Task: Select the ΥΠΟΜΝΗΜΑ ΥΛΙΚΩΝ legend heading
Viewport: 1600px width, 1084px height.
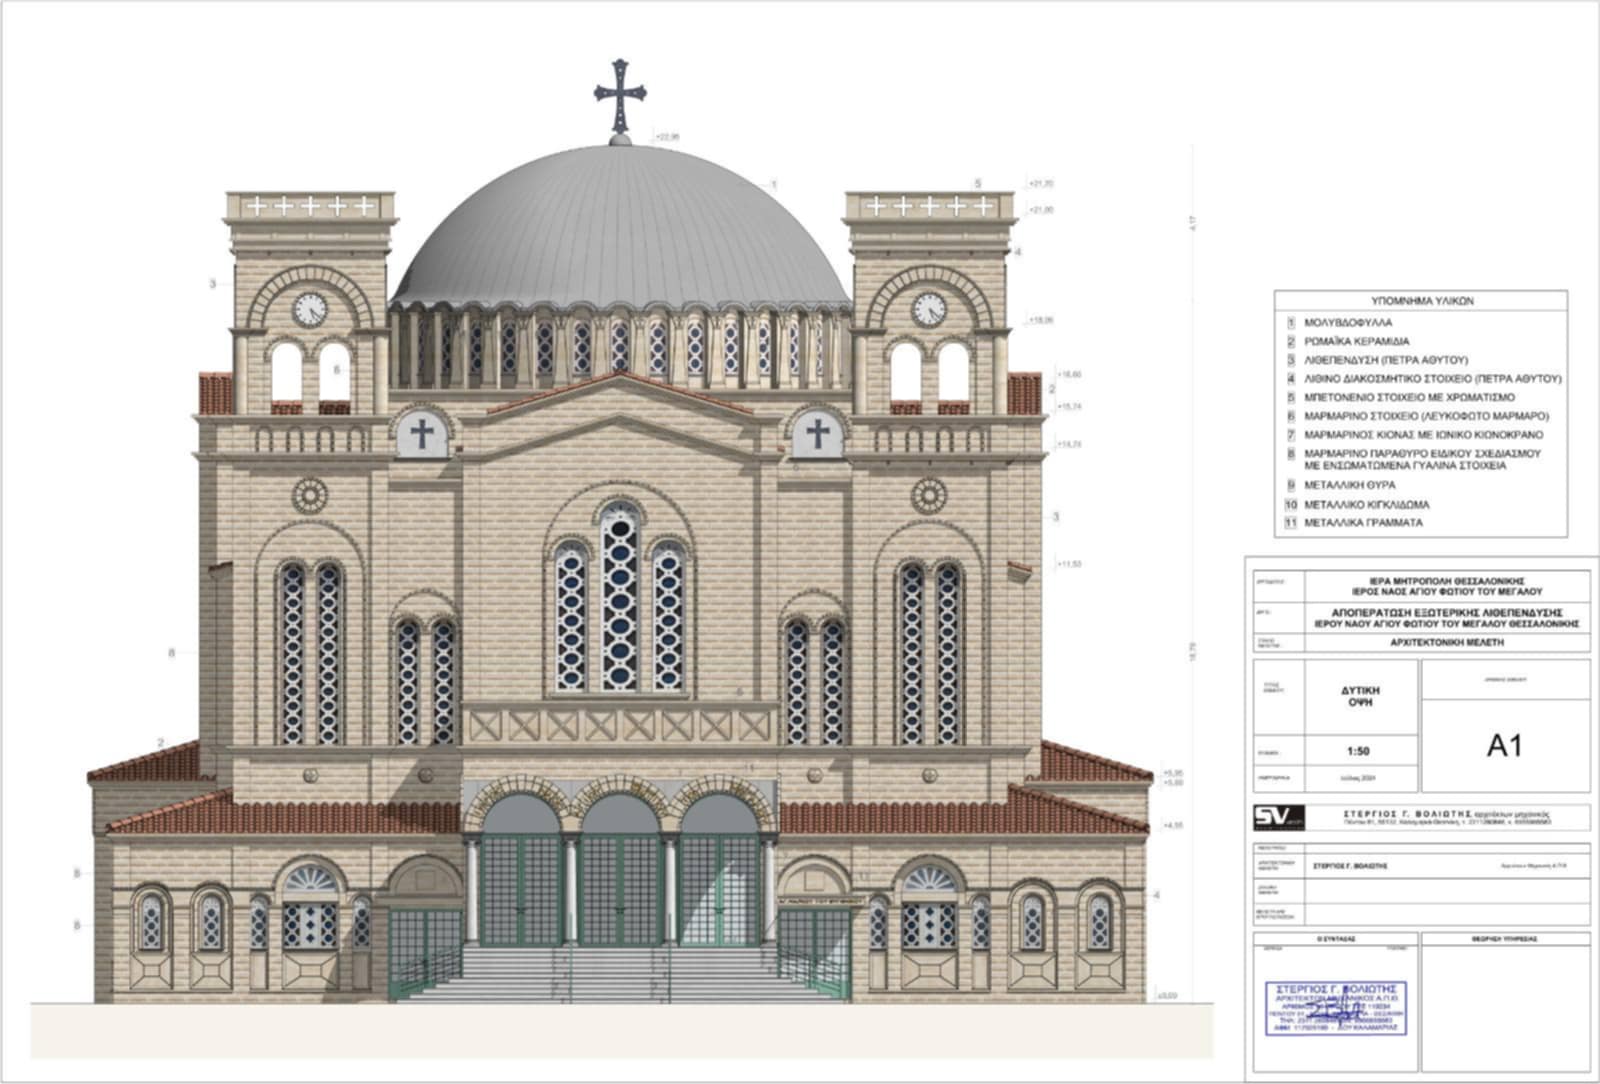Action: click(x=1421, y=301)
